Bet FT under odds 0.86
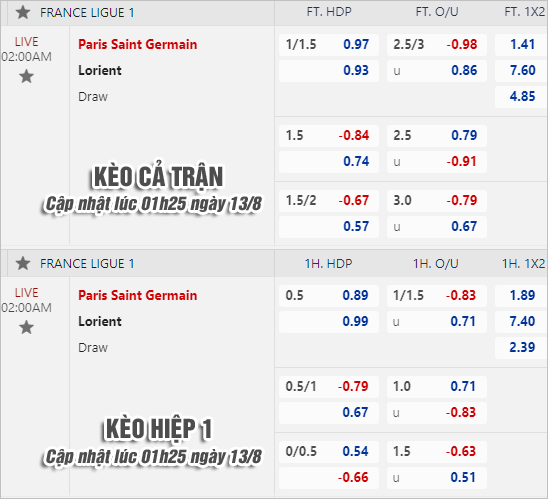The width and height of the screenshot is (548, 499). pos(437,71)
